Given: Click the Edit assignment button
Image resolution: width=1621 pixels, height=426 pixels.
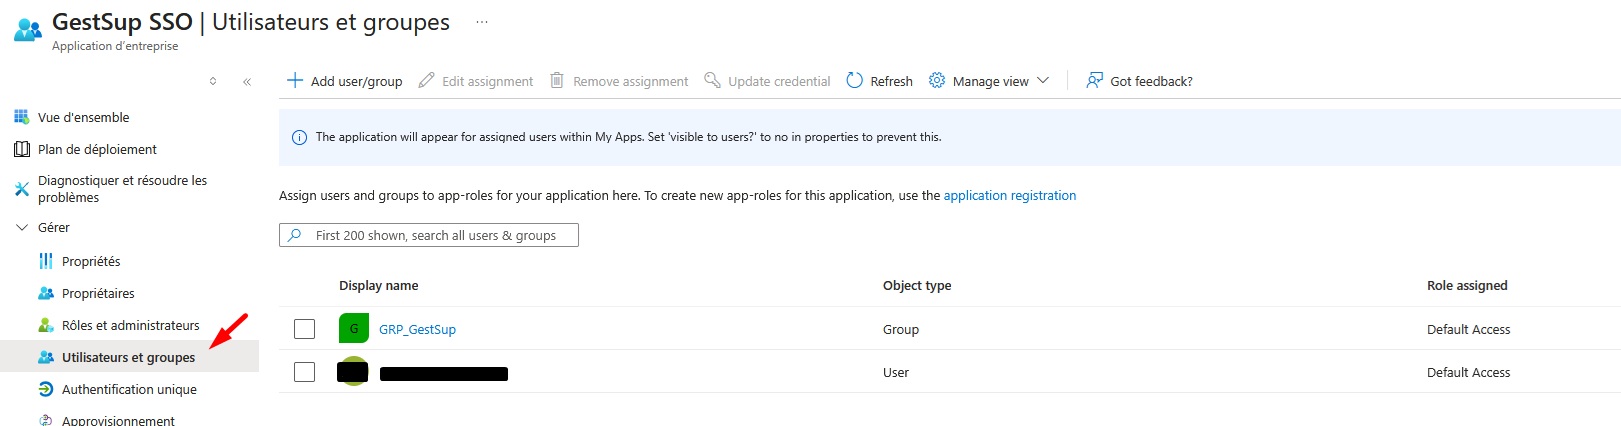Looking at the screenshot, I should click(476, 81).
